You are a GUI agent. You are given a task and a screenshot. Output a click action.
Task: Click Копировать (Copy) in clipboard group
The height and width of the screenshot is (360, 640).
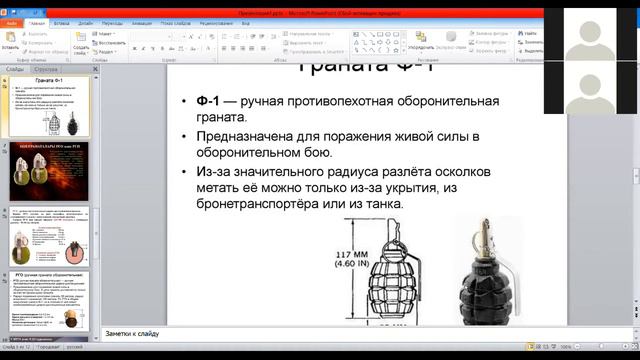(38, 43)
